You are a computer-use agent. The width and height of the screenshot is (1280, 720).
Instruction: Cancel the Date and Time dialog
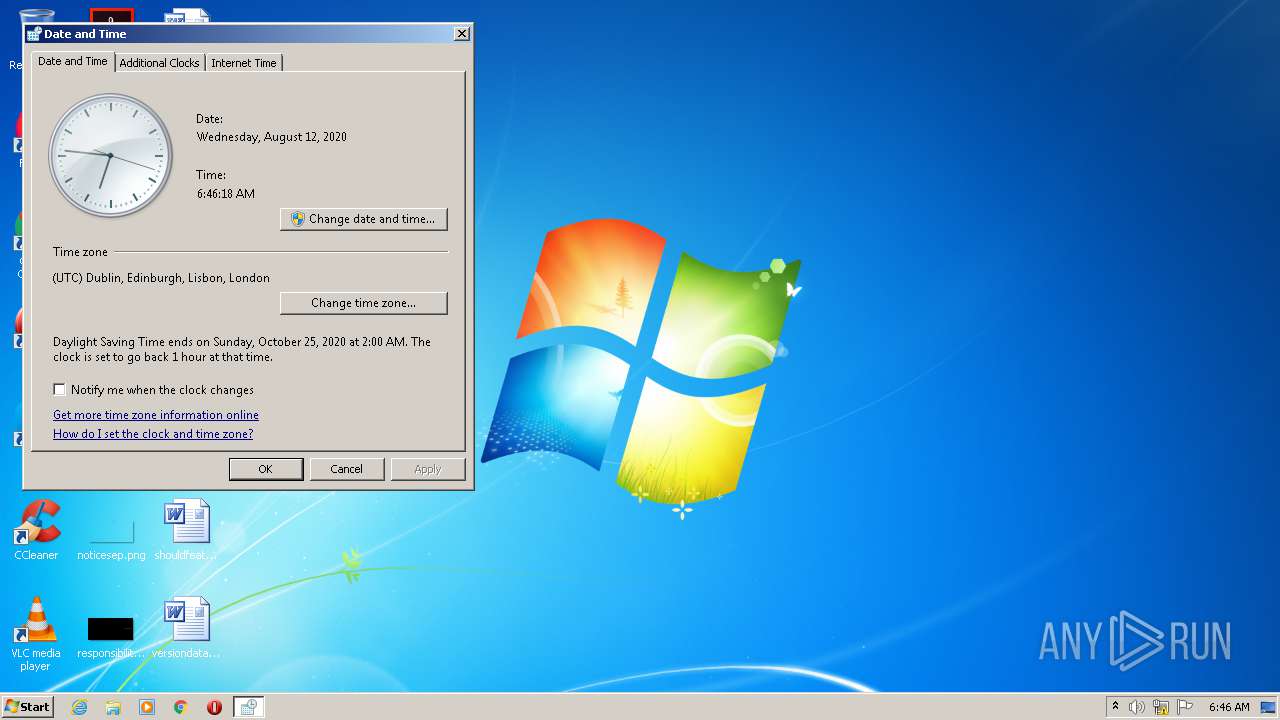point(347,469)
